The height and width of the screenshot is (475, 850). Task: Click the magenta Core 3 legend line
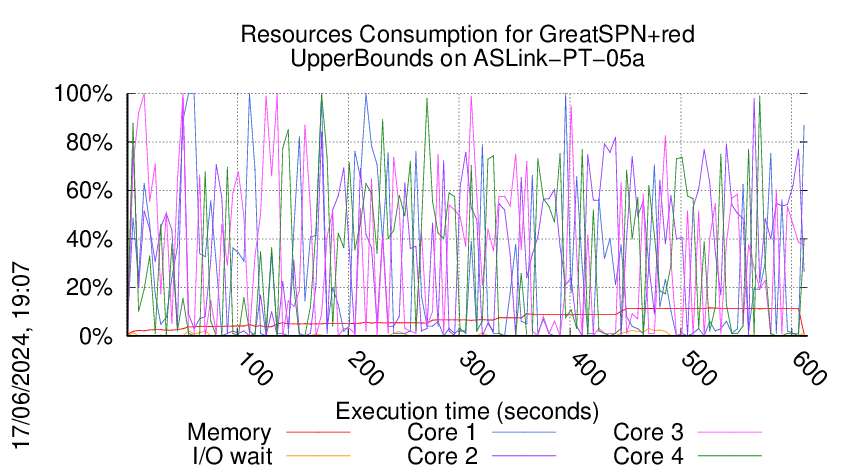(x=730, y=433)
